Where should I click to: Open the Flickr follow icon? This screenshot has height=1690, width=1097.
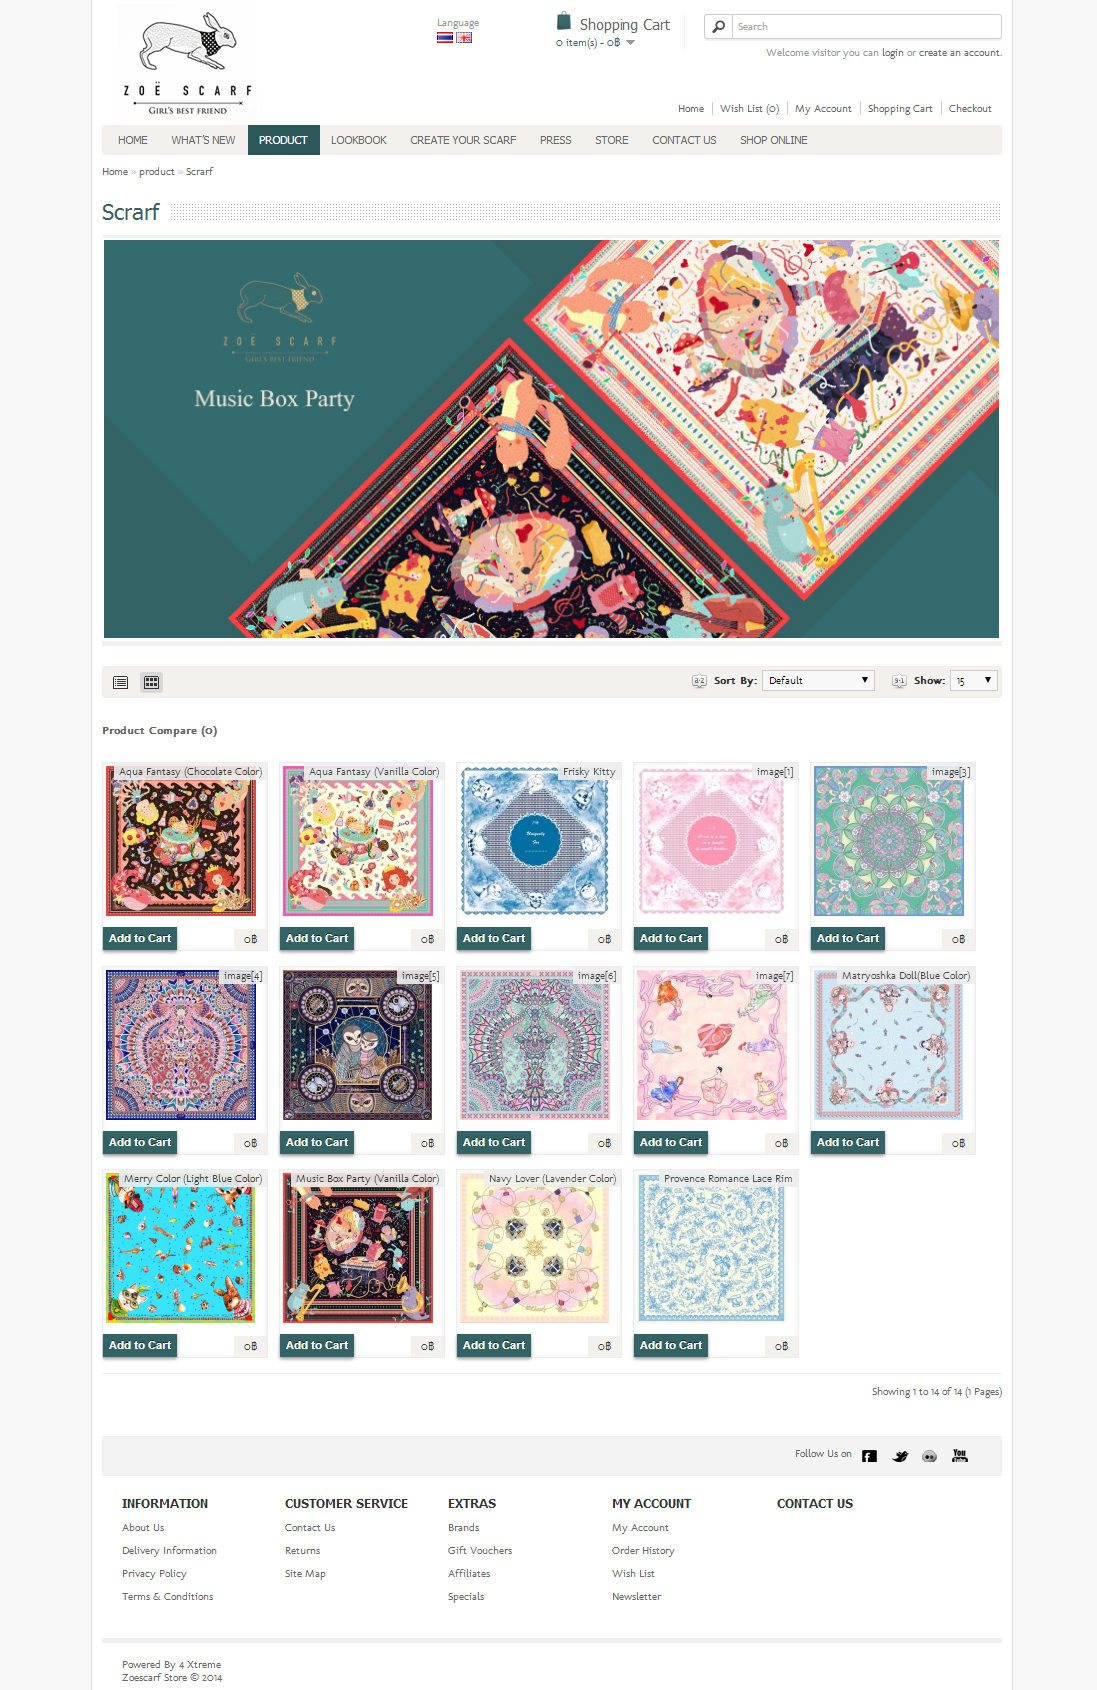[x=930, y=1457]
